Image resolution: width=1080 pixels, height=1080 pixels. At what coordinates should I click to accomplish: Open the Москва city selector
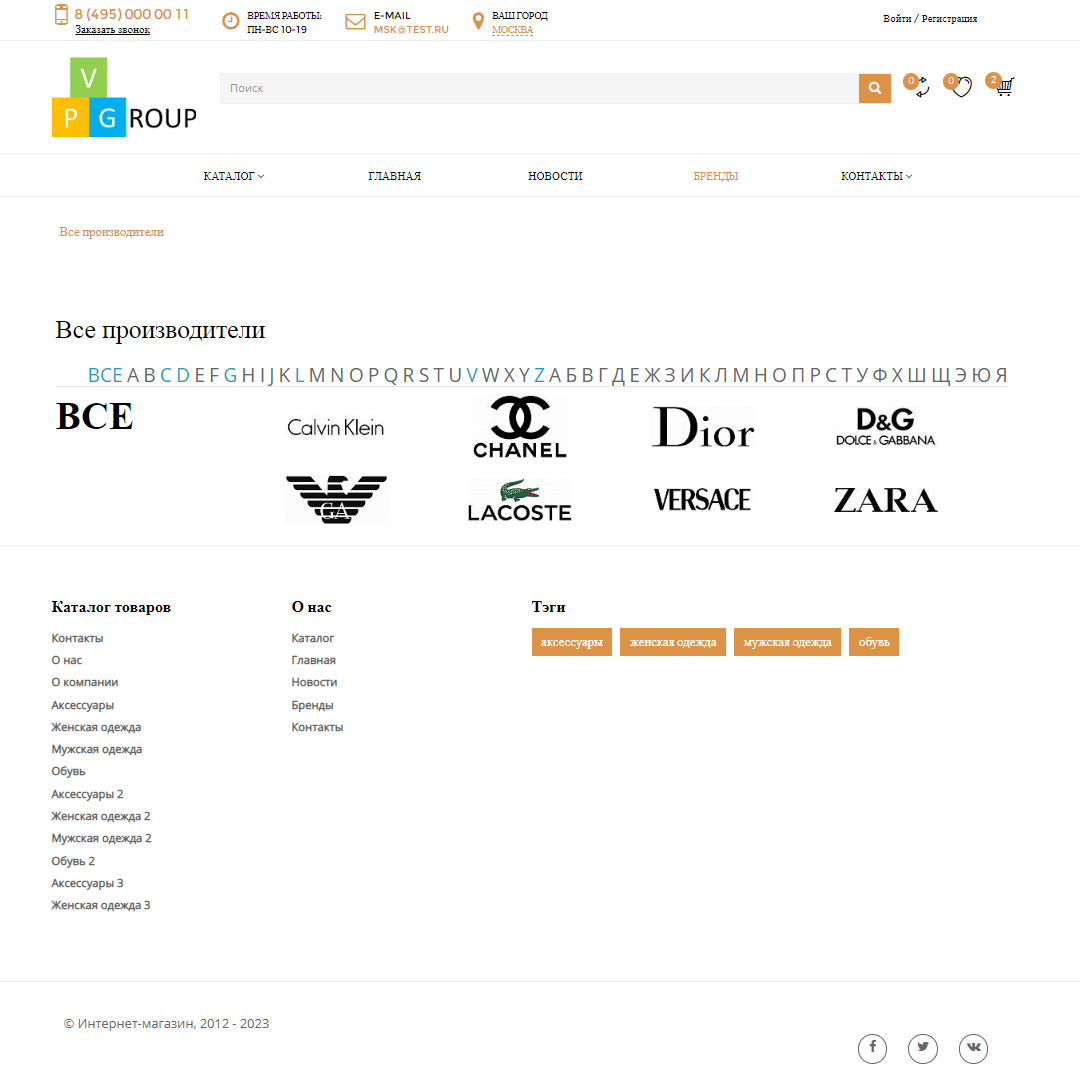[512, 30]
